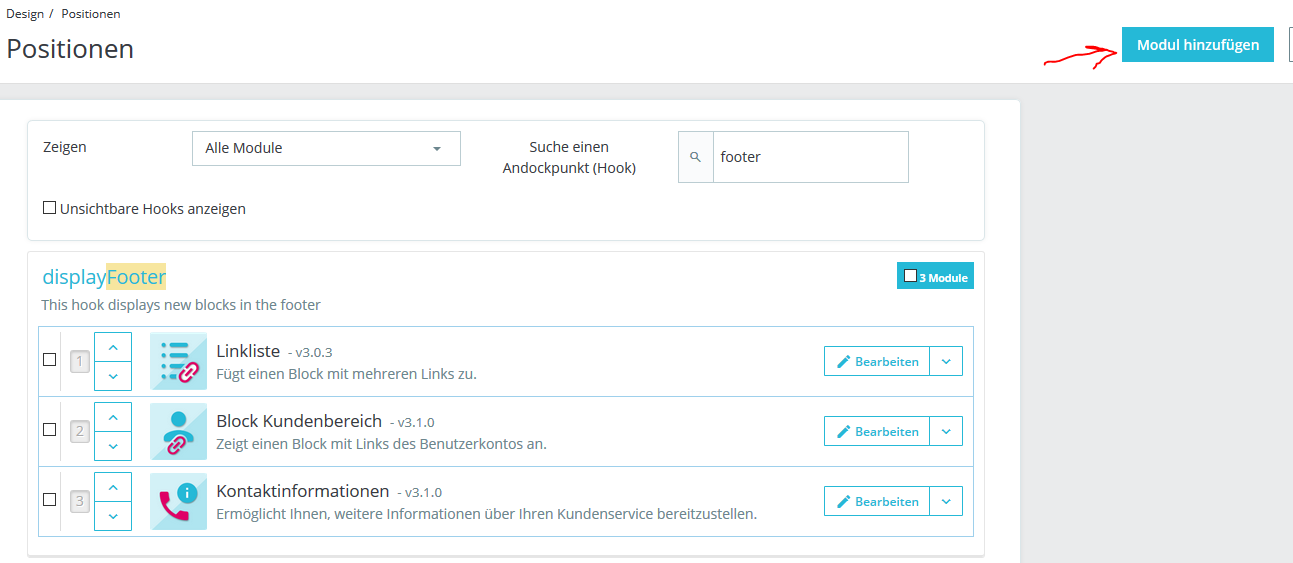The width and height of the screenshot is (1293, 563).
Task: Move Linkliste module down one position
Action: [x=113, y=376]
